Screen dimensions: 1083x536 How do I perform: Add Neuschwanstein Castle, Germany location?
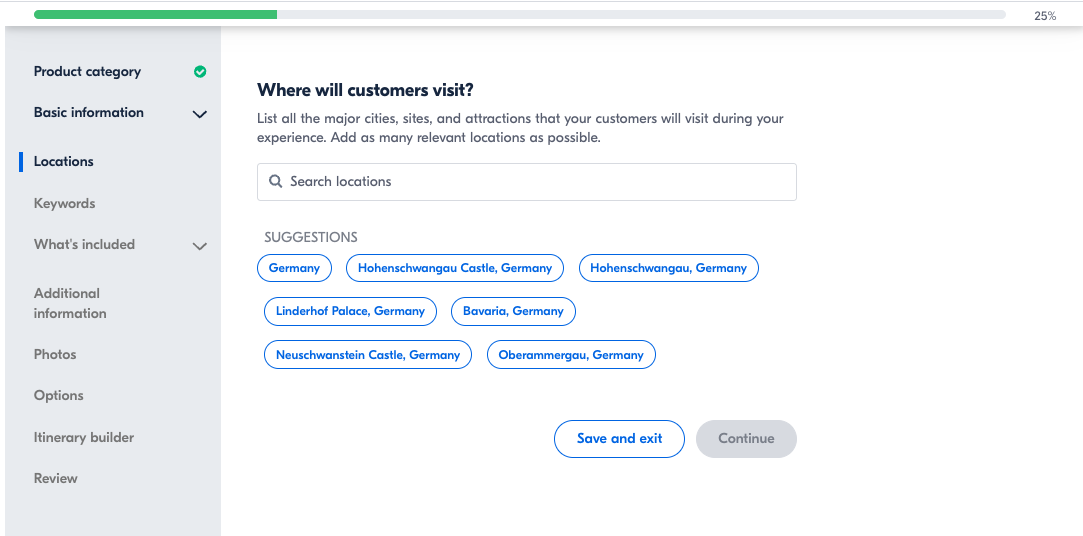[x=368, y=355]
